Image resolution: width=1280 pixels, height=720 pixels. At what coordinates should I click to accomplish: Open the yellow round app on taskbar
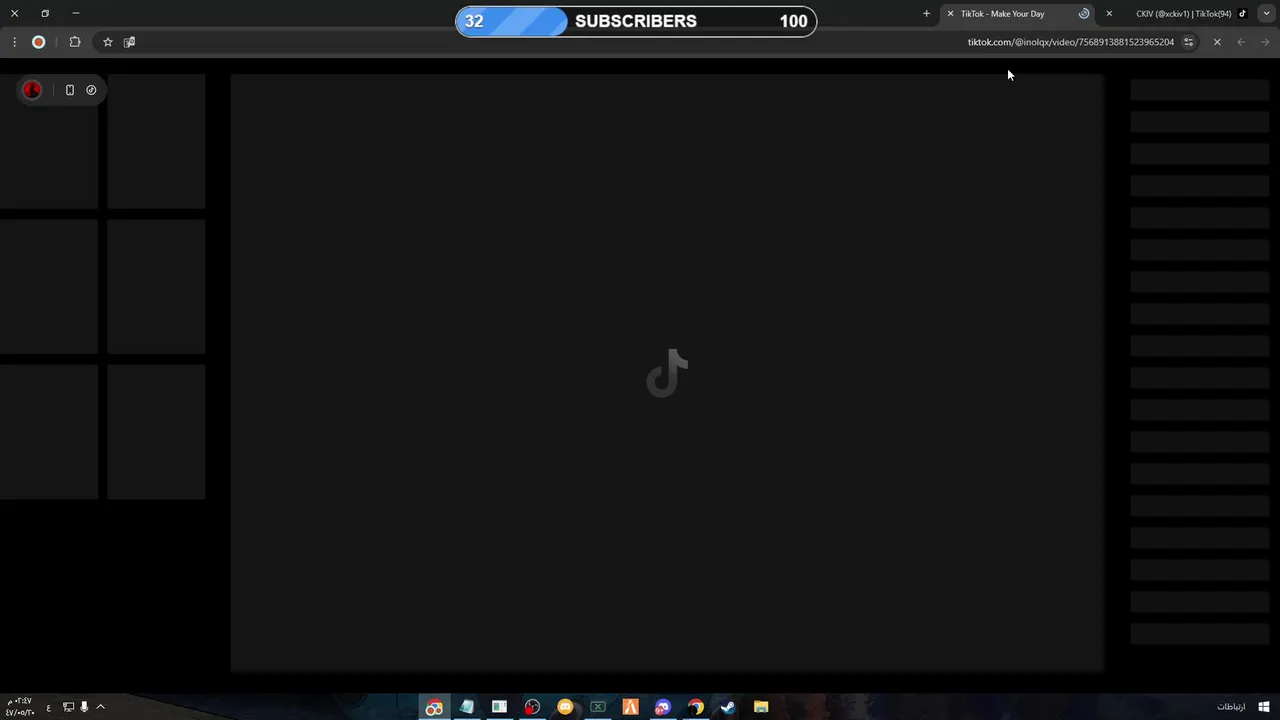click(565, 707)
